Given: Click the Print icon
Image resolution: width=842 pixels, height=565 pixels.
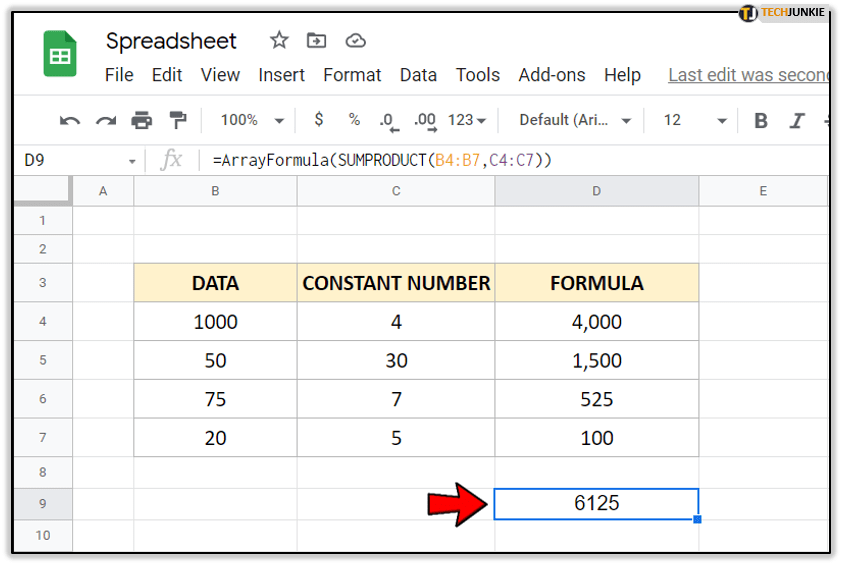Looking at the screenshot, I should tap(142, 121).
